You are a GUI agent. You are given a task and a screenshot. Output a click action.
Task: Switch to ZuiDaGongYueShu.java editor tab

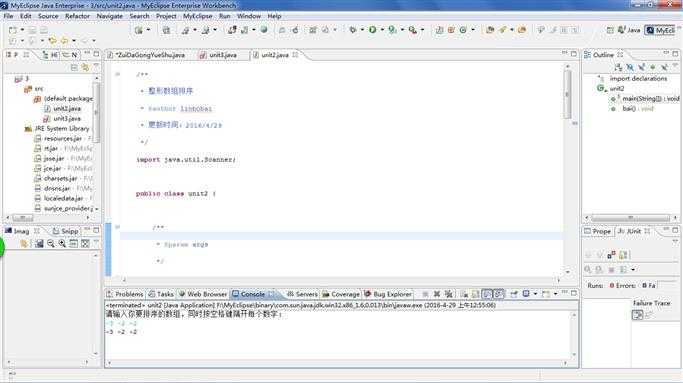tap(150, 55)
